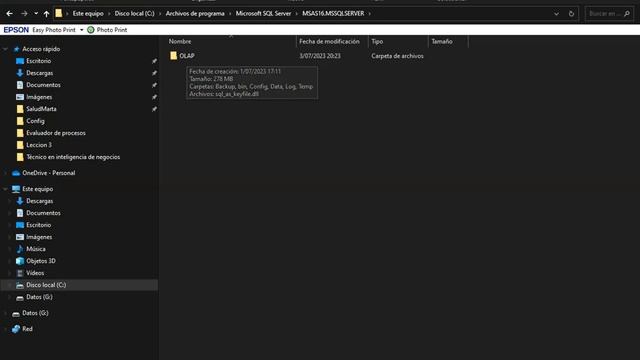Click 'Disco local (C:)' in address breadcrumb
The width and height of the screenshot is (640, 360).
(134, 13)
